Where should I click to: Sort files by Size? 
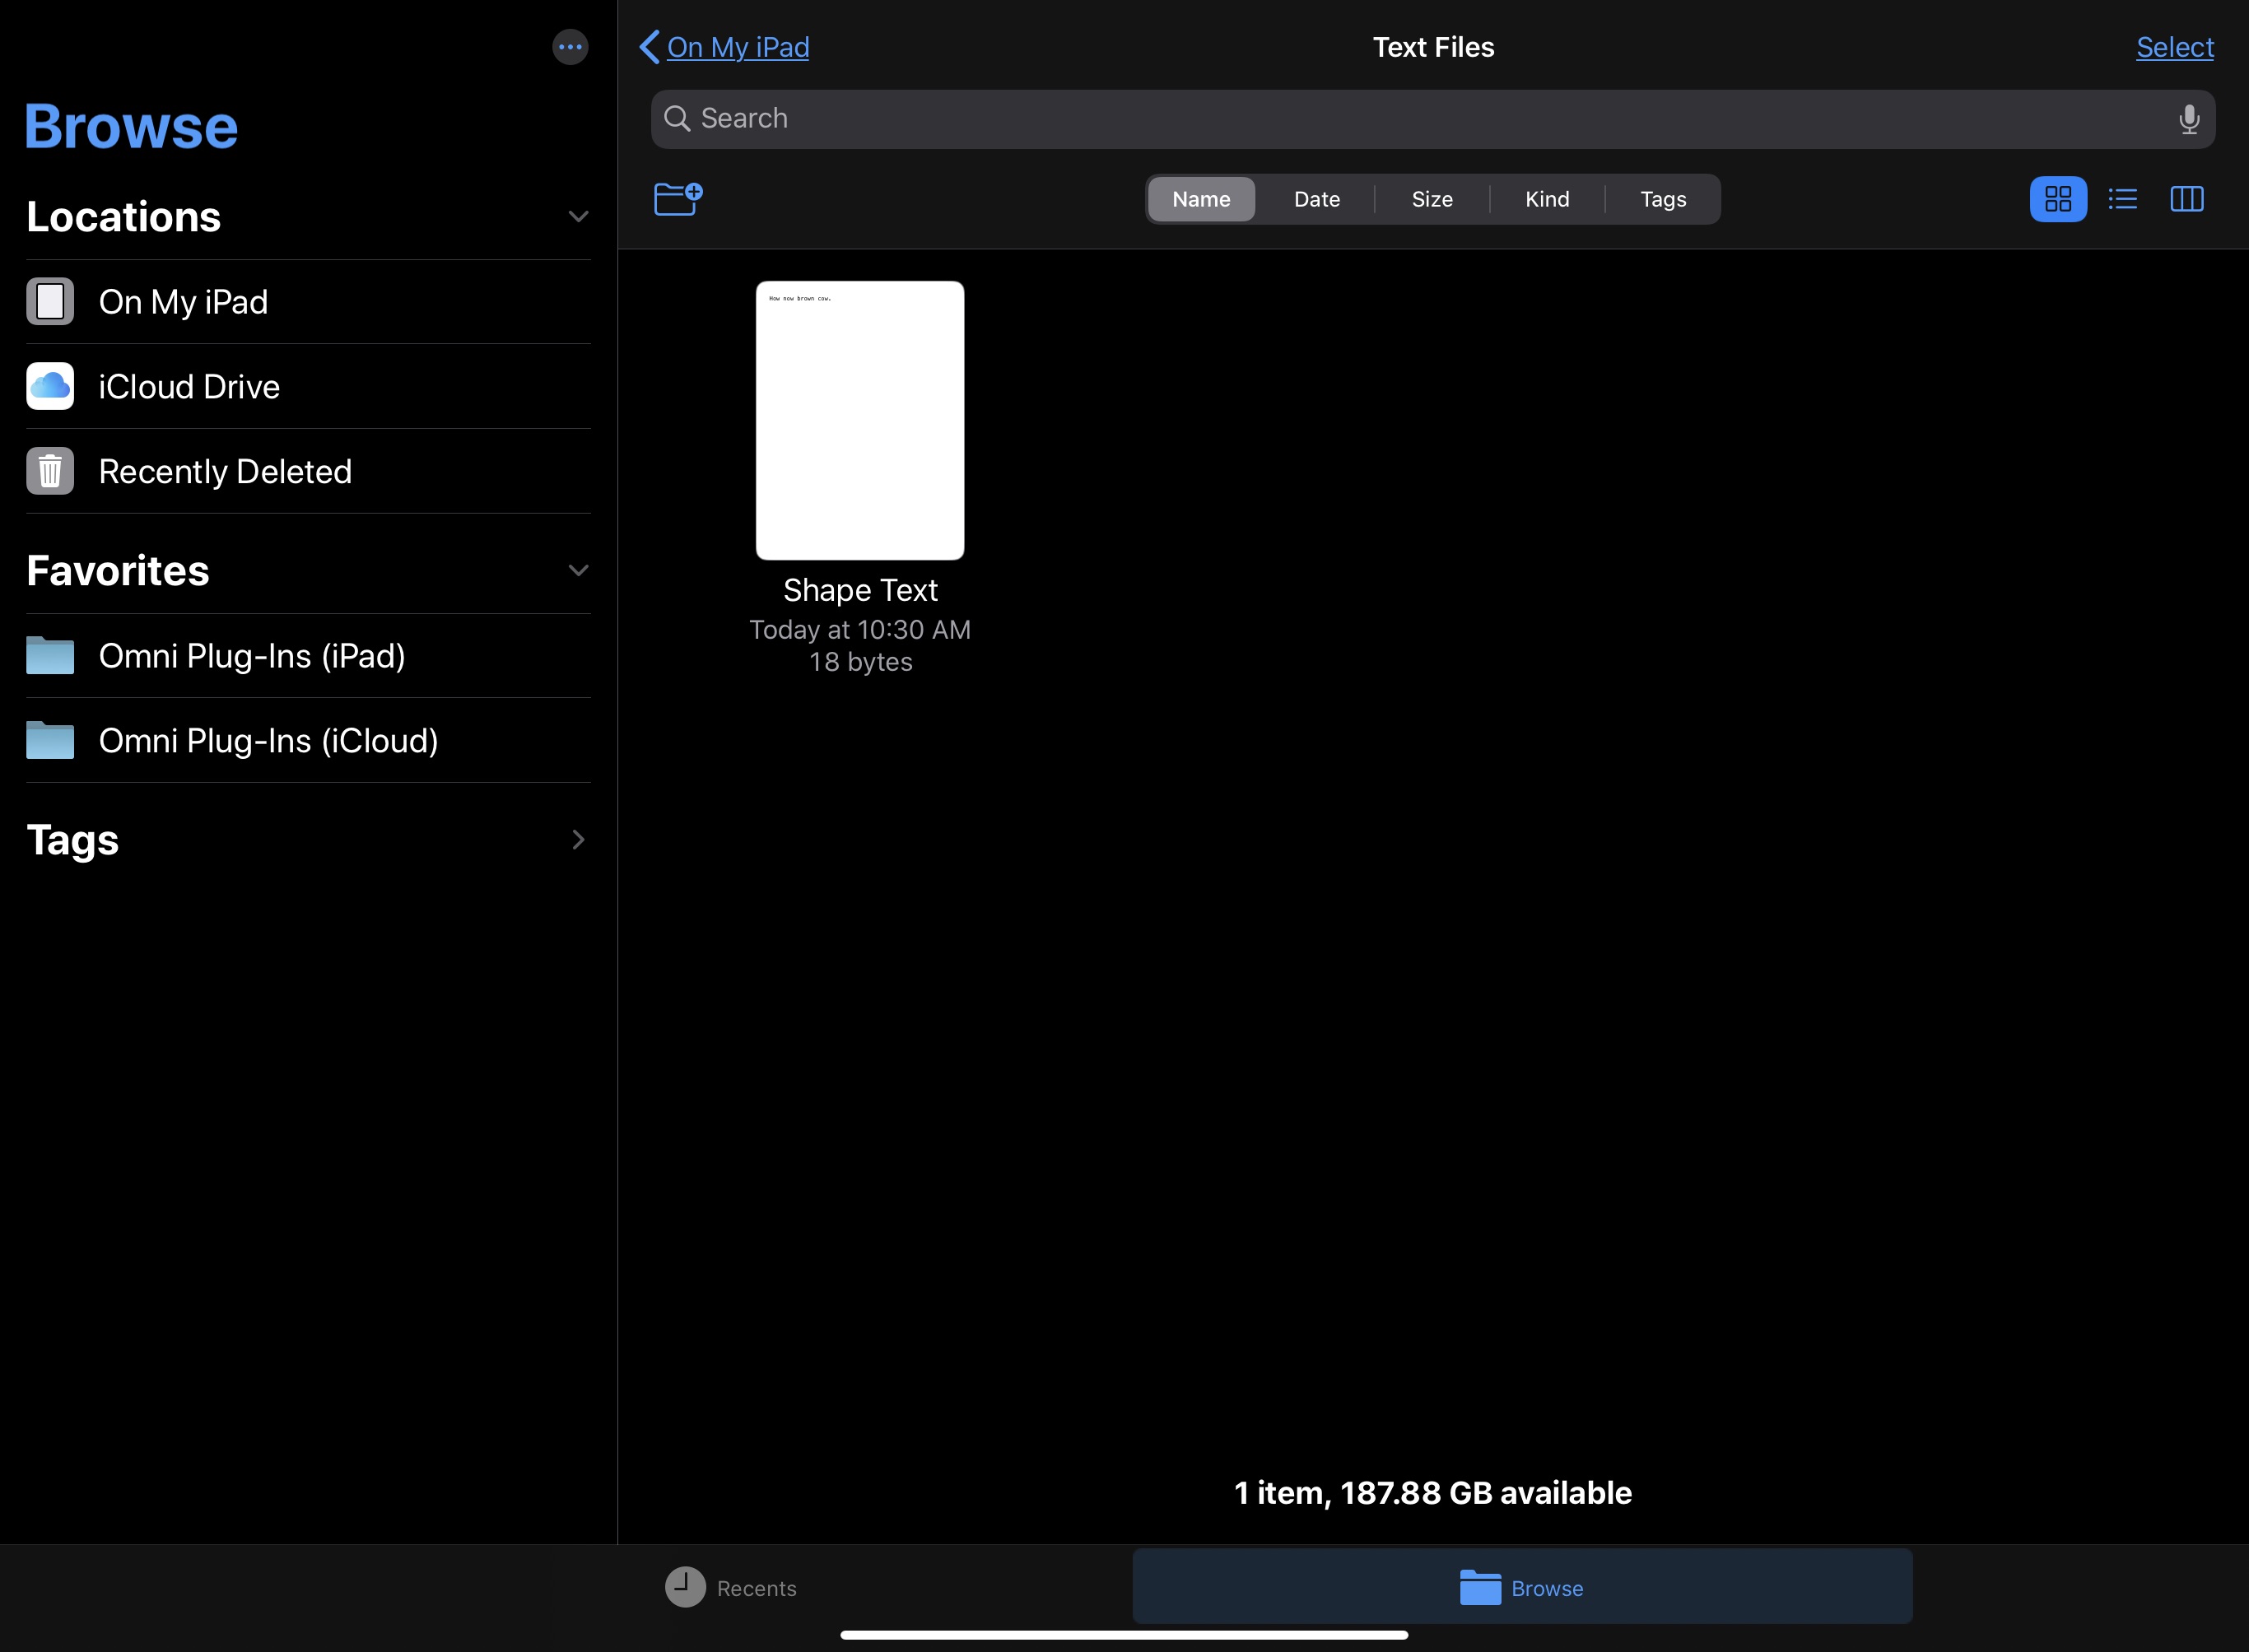click(x=1431, y=199)
